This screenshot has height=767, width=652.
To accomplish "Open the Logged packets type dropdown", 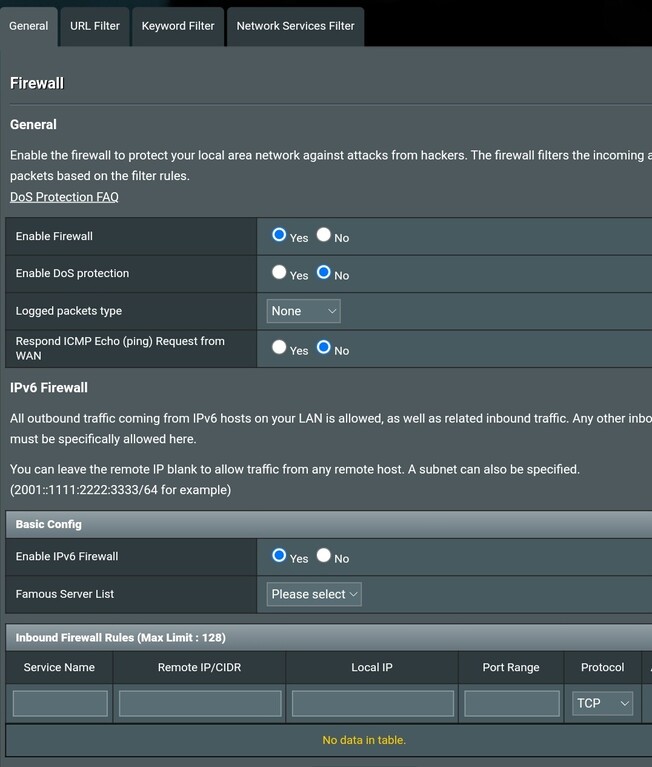I will point(304,311).
